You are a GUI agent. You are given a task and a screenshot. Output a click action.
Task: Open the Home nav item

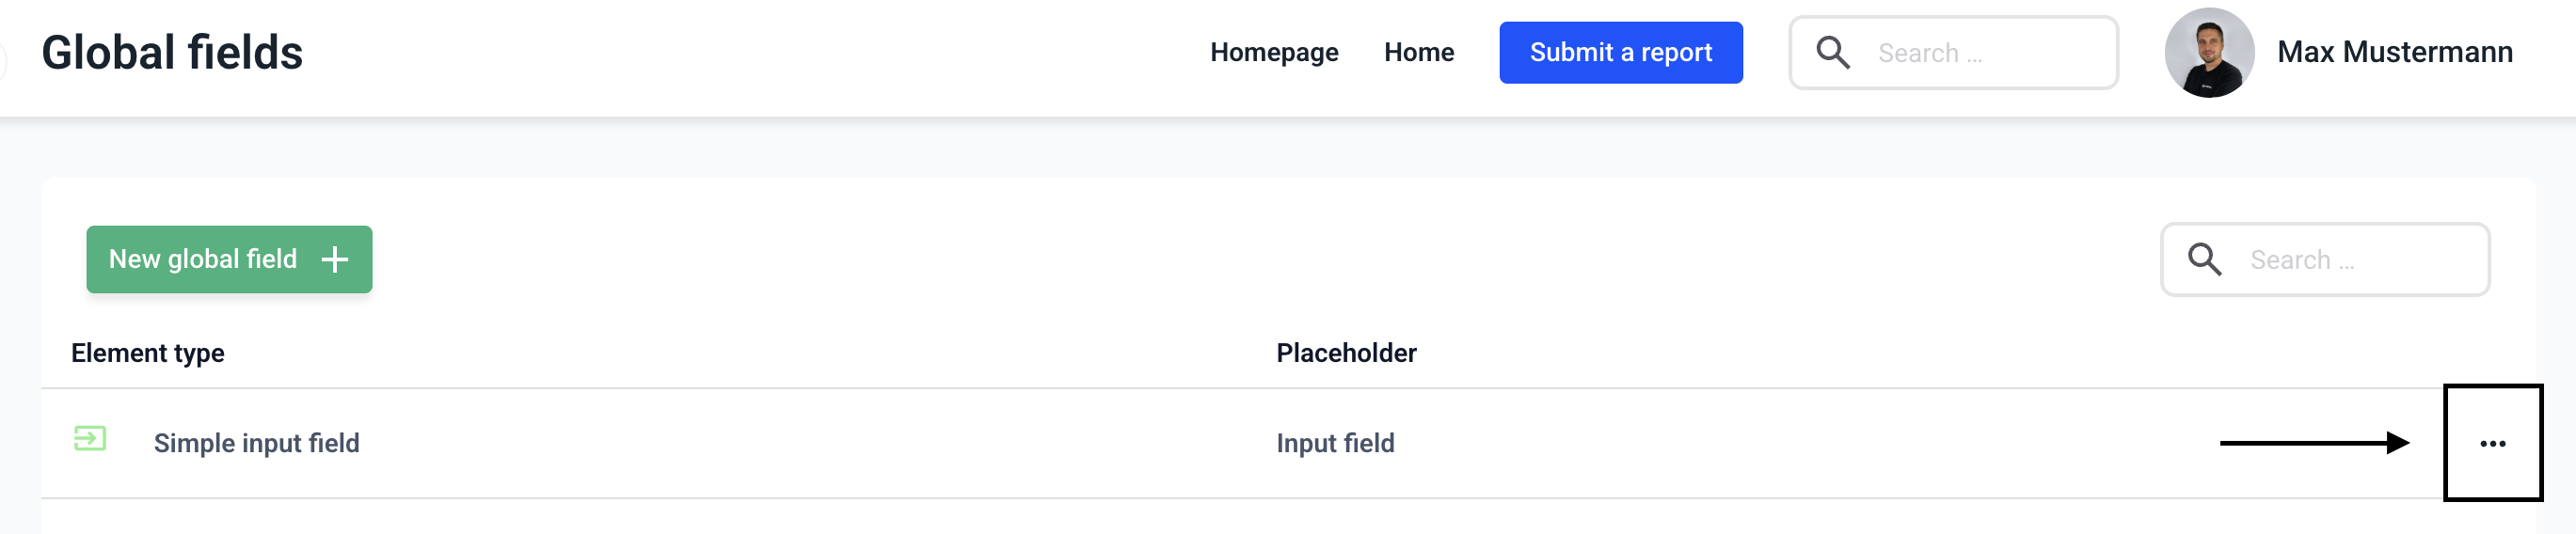coord(1418,52)
